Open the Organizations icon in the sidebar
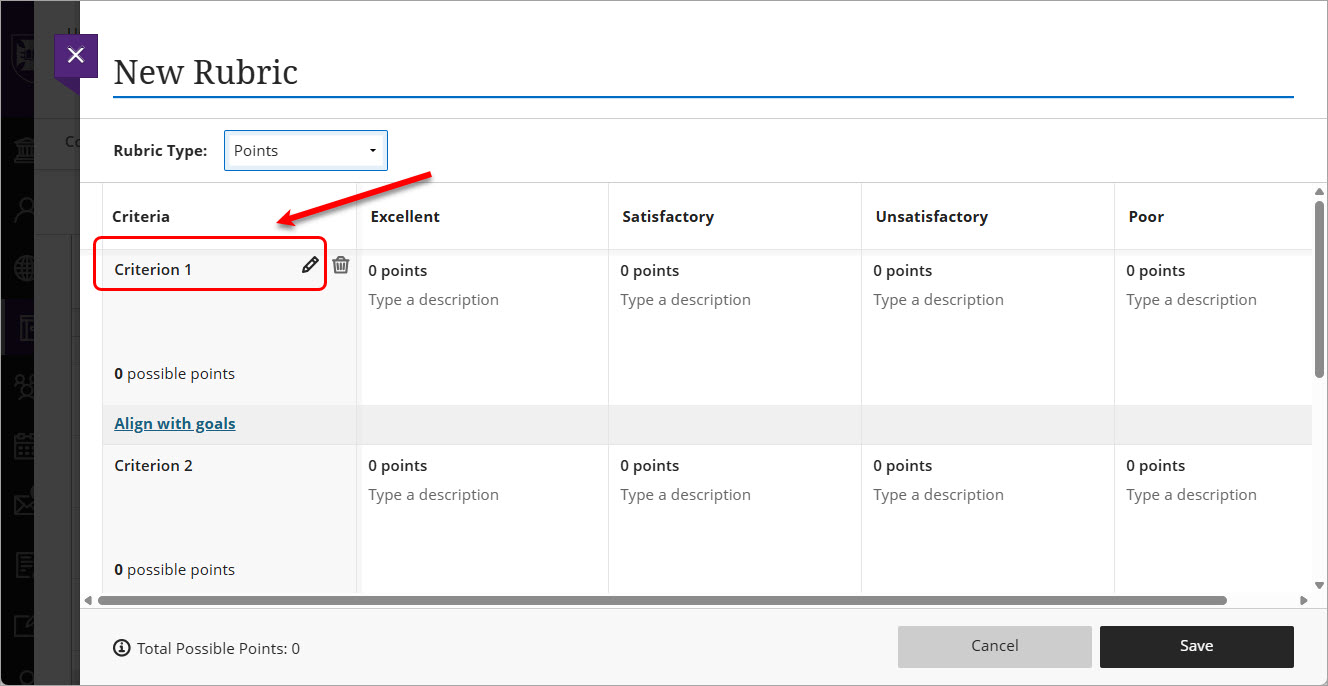The width and height of the screenshot is (1328, 686). pos(22,386)
